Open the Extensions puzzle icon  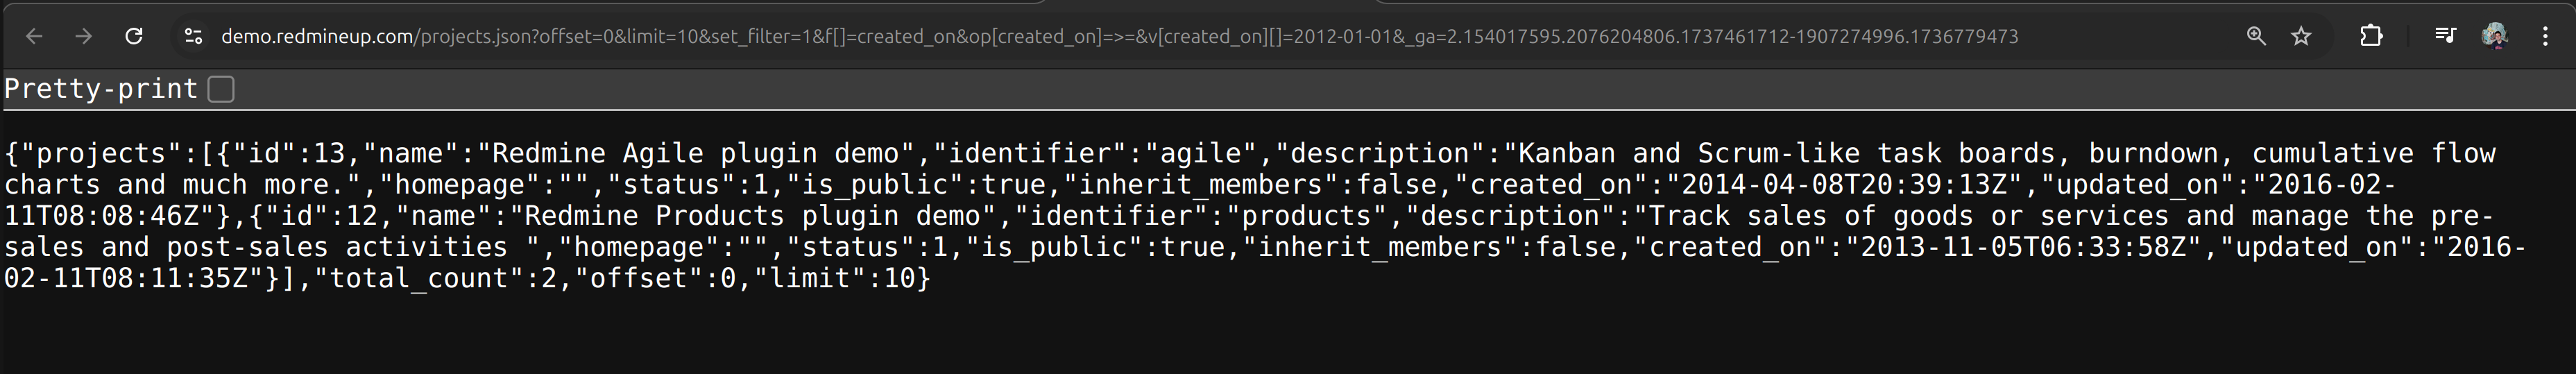pyautogui.click(x=2370, y=37)
